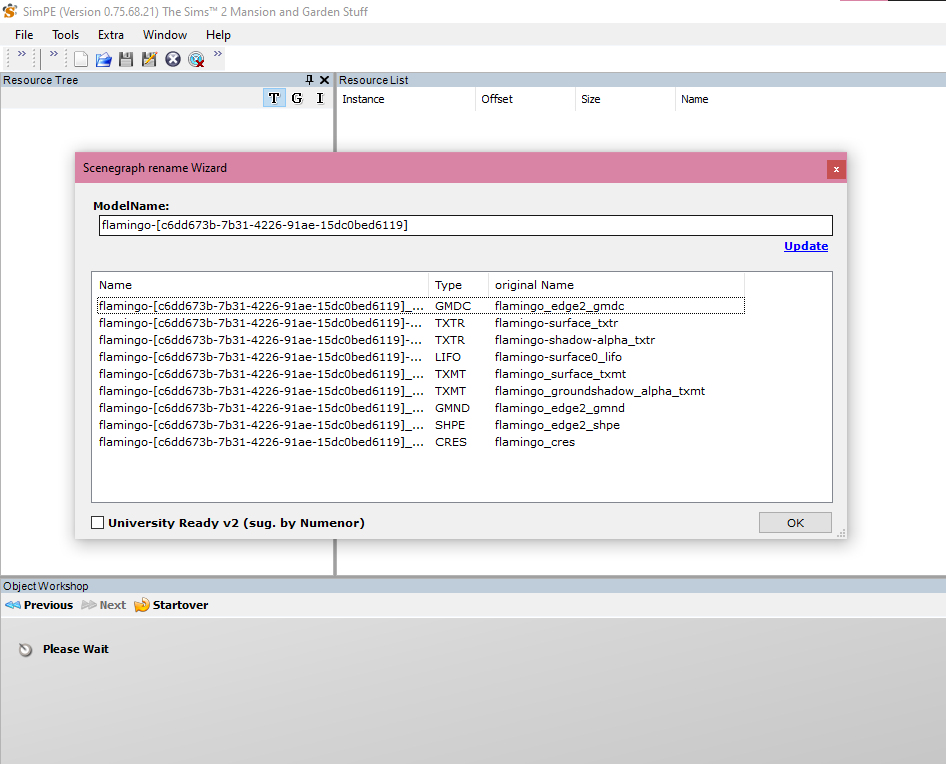Toggle the G group view in Resource Tree

pos(297,98)
